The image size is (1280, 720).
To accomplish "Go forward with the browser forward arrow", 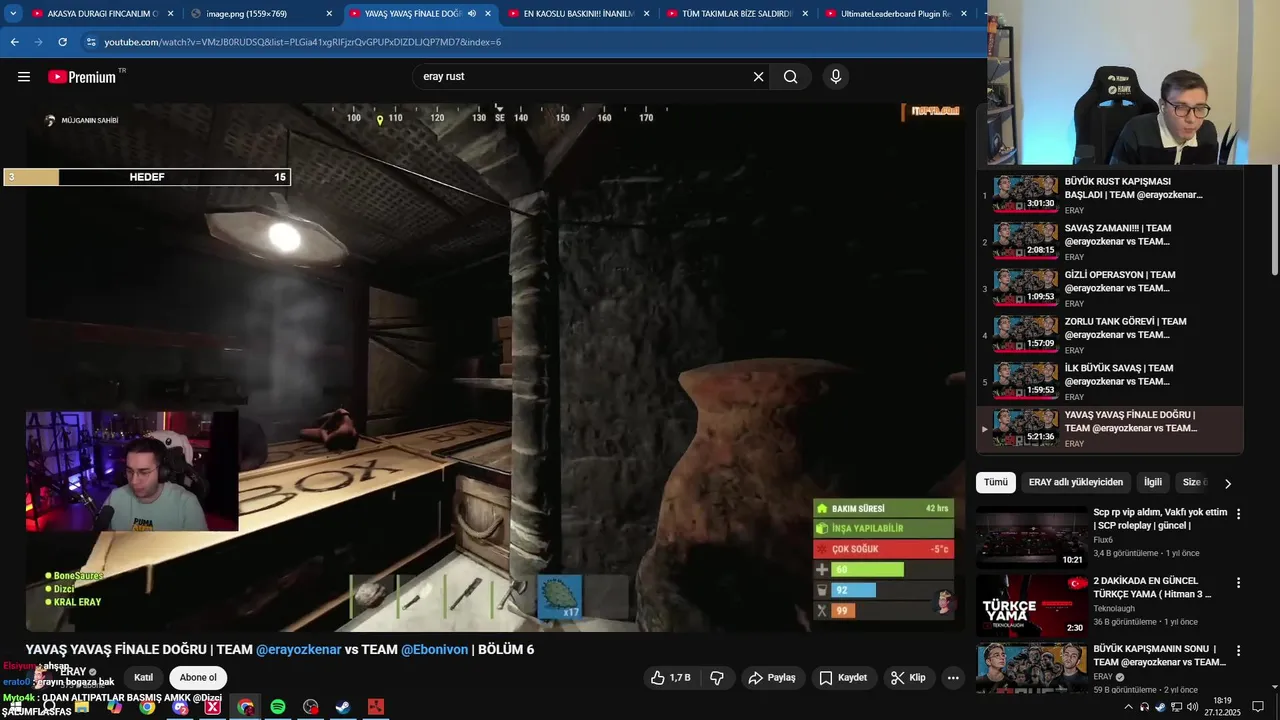I will pos(38,42).
